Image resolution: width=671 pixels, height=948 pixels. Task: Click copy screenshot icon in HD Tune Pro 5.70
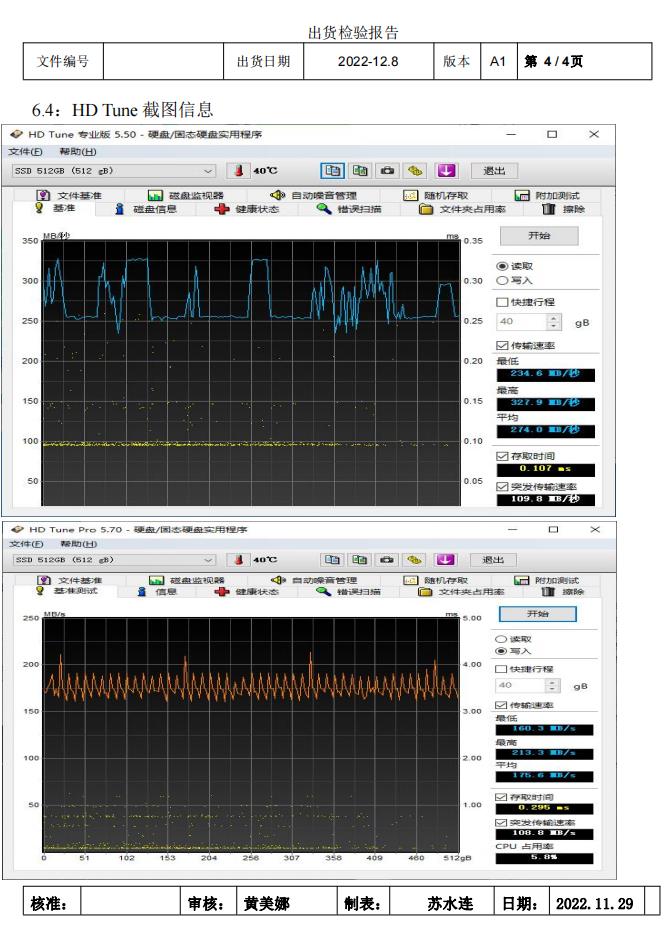360,560
